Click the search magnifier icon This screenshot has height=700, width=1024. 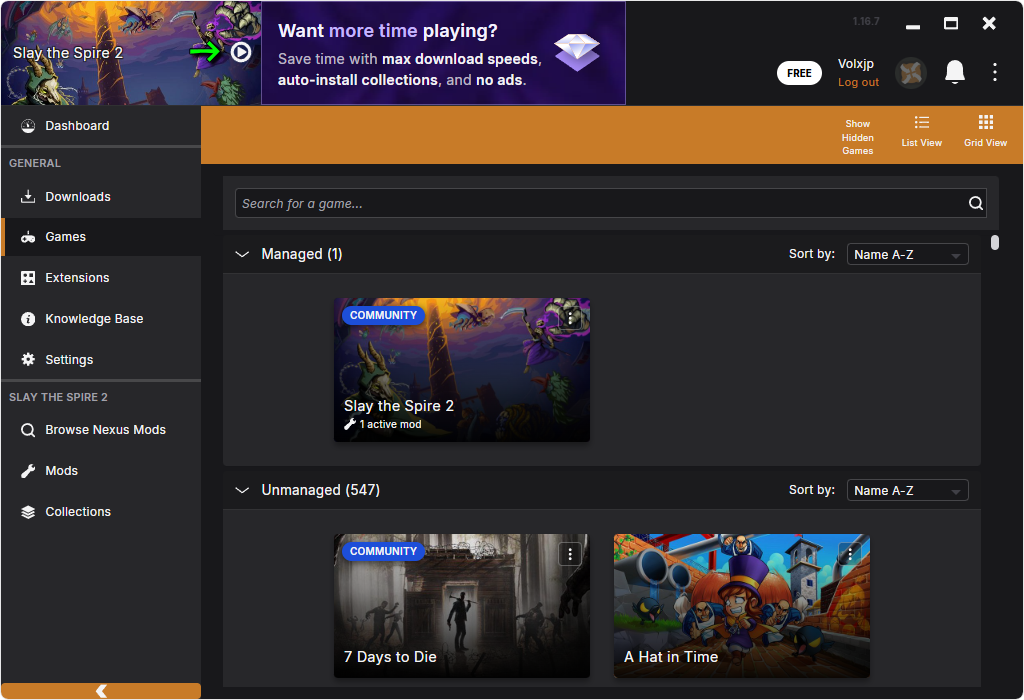coord(976,204)
